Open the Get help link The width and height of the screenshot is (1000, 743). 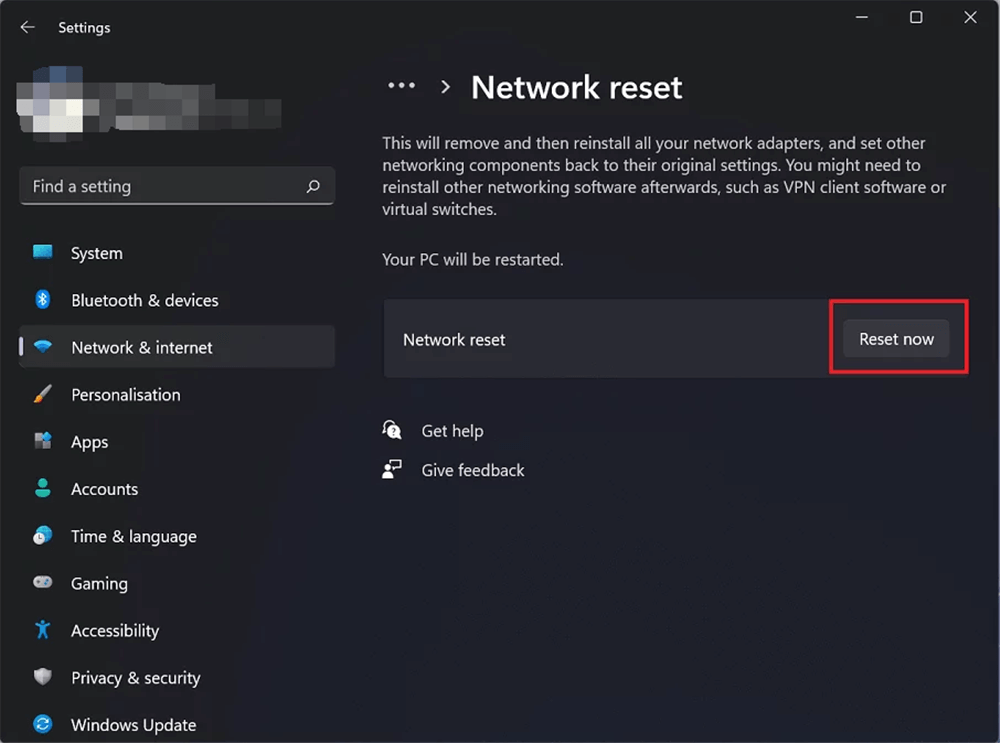click(x=452, y=431)
